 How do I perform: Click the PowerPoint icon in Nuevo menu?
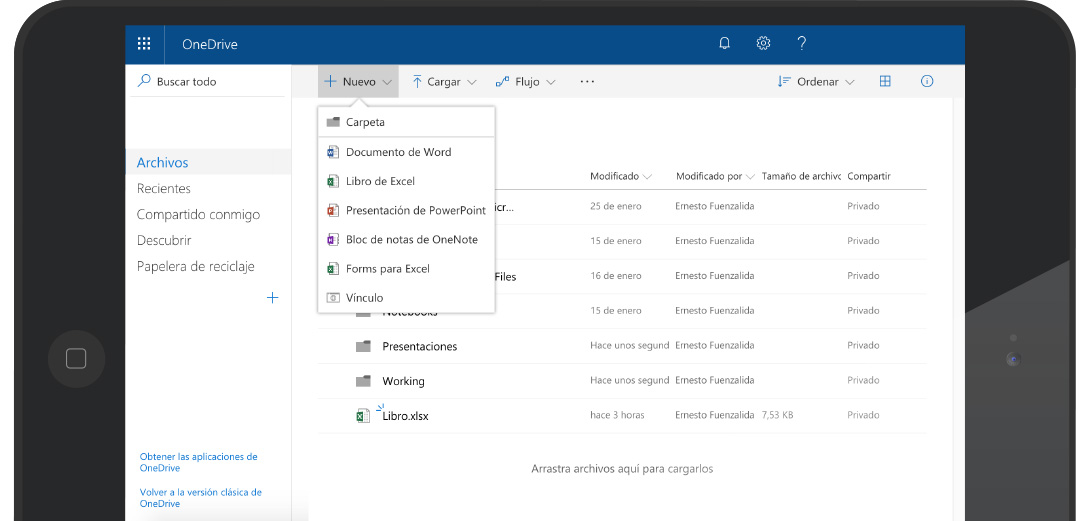333,210
